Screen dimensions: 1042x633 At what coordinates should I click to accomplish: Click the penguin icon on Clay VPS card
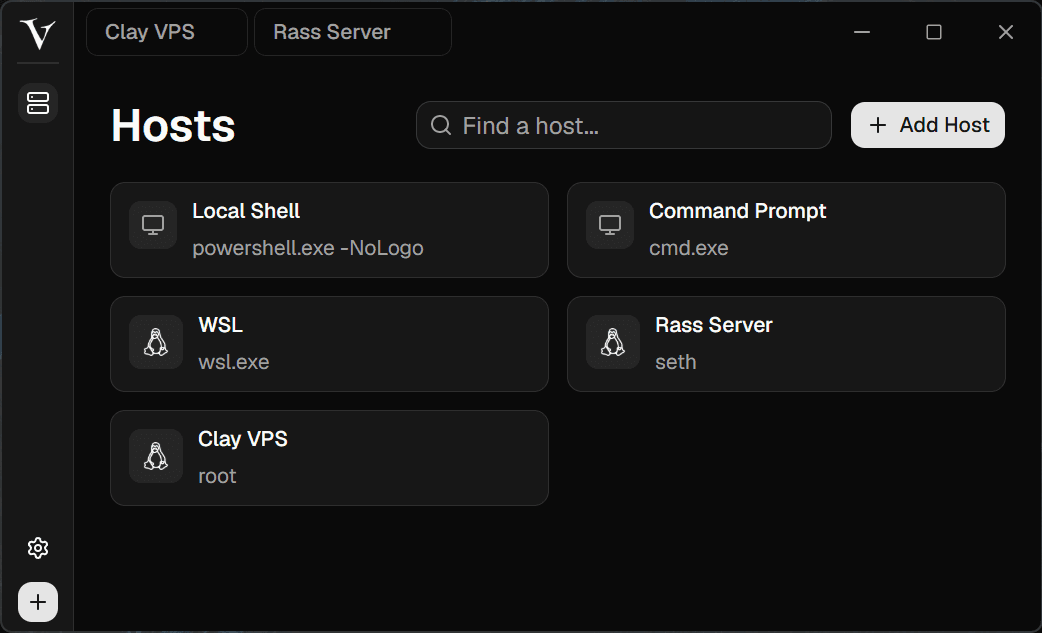click(x=156, y=456)
